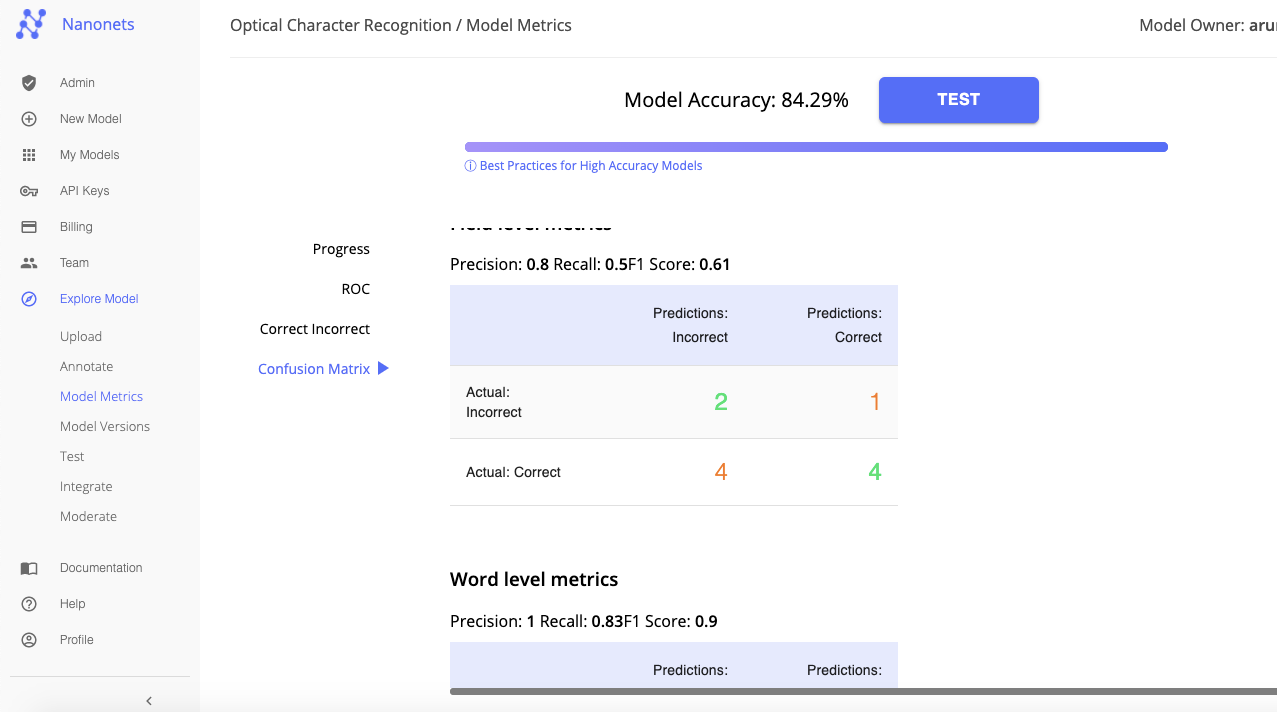This screenshot has height=712, width=1277.
Task: Click the Billing card icon
Action: 29,227
